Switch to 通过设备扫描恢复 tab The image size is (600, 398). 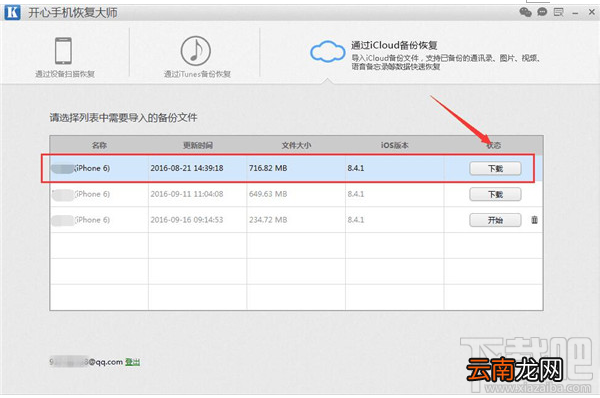(x=65, y=56)
